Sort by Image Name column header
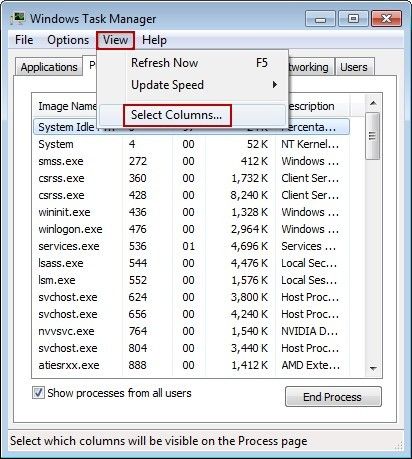Screen dimensions: 412x459 coord(67,106)
